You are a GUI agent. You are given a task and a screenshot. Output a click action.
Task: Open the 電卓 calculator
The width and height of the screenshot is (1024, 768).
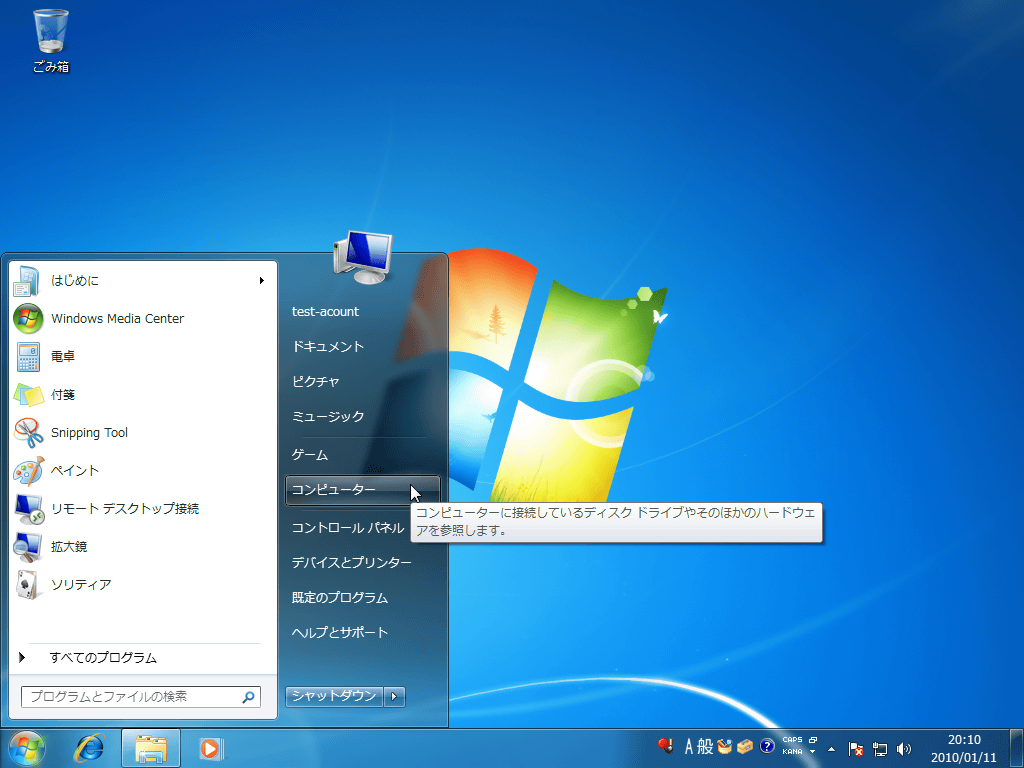pyautogui.click(x=140, y=357)
